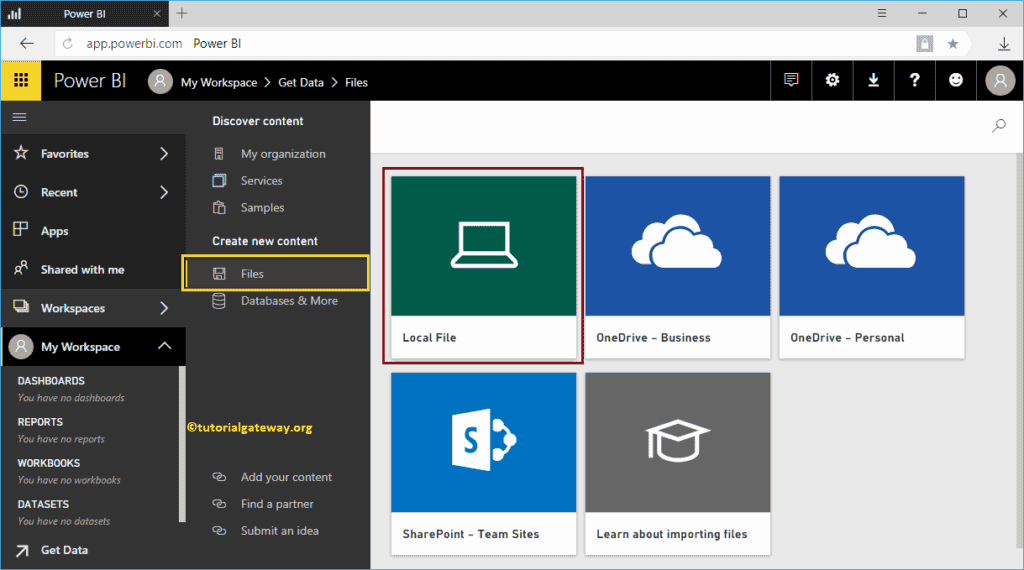The image size is (1024, 570).
Task: Click the REPORTS heading
Action: click(x=40, y=422)
